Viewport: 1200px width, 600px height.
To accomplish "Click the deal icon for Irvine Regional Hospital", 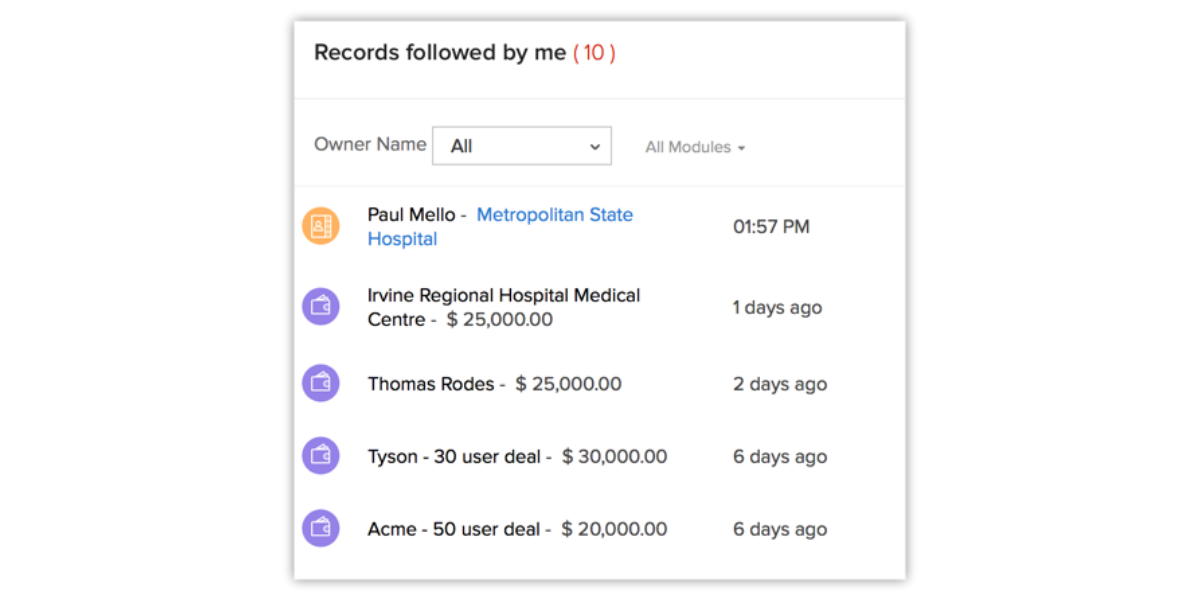I will coord(321,307).
